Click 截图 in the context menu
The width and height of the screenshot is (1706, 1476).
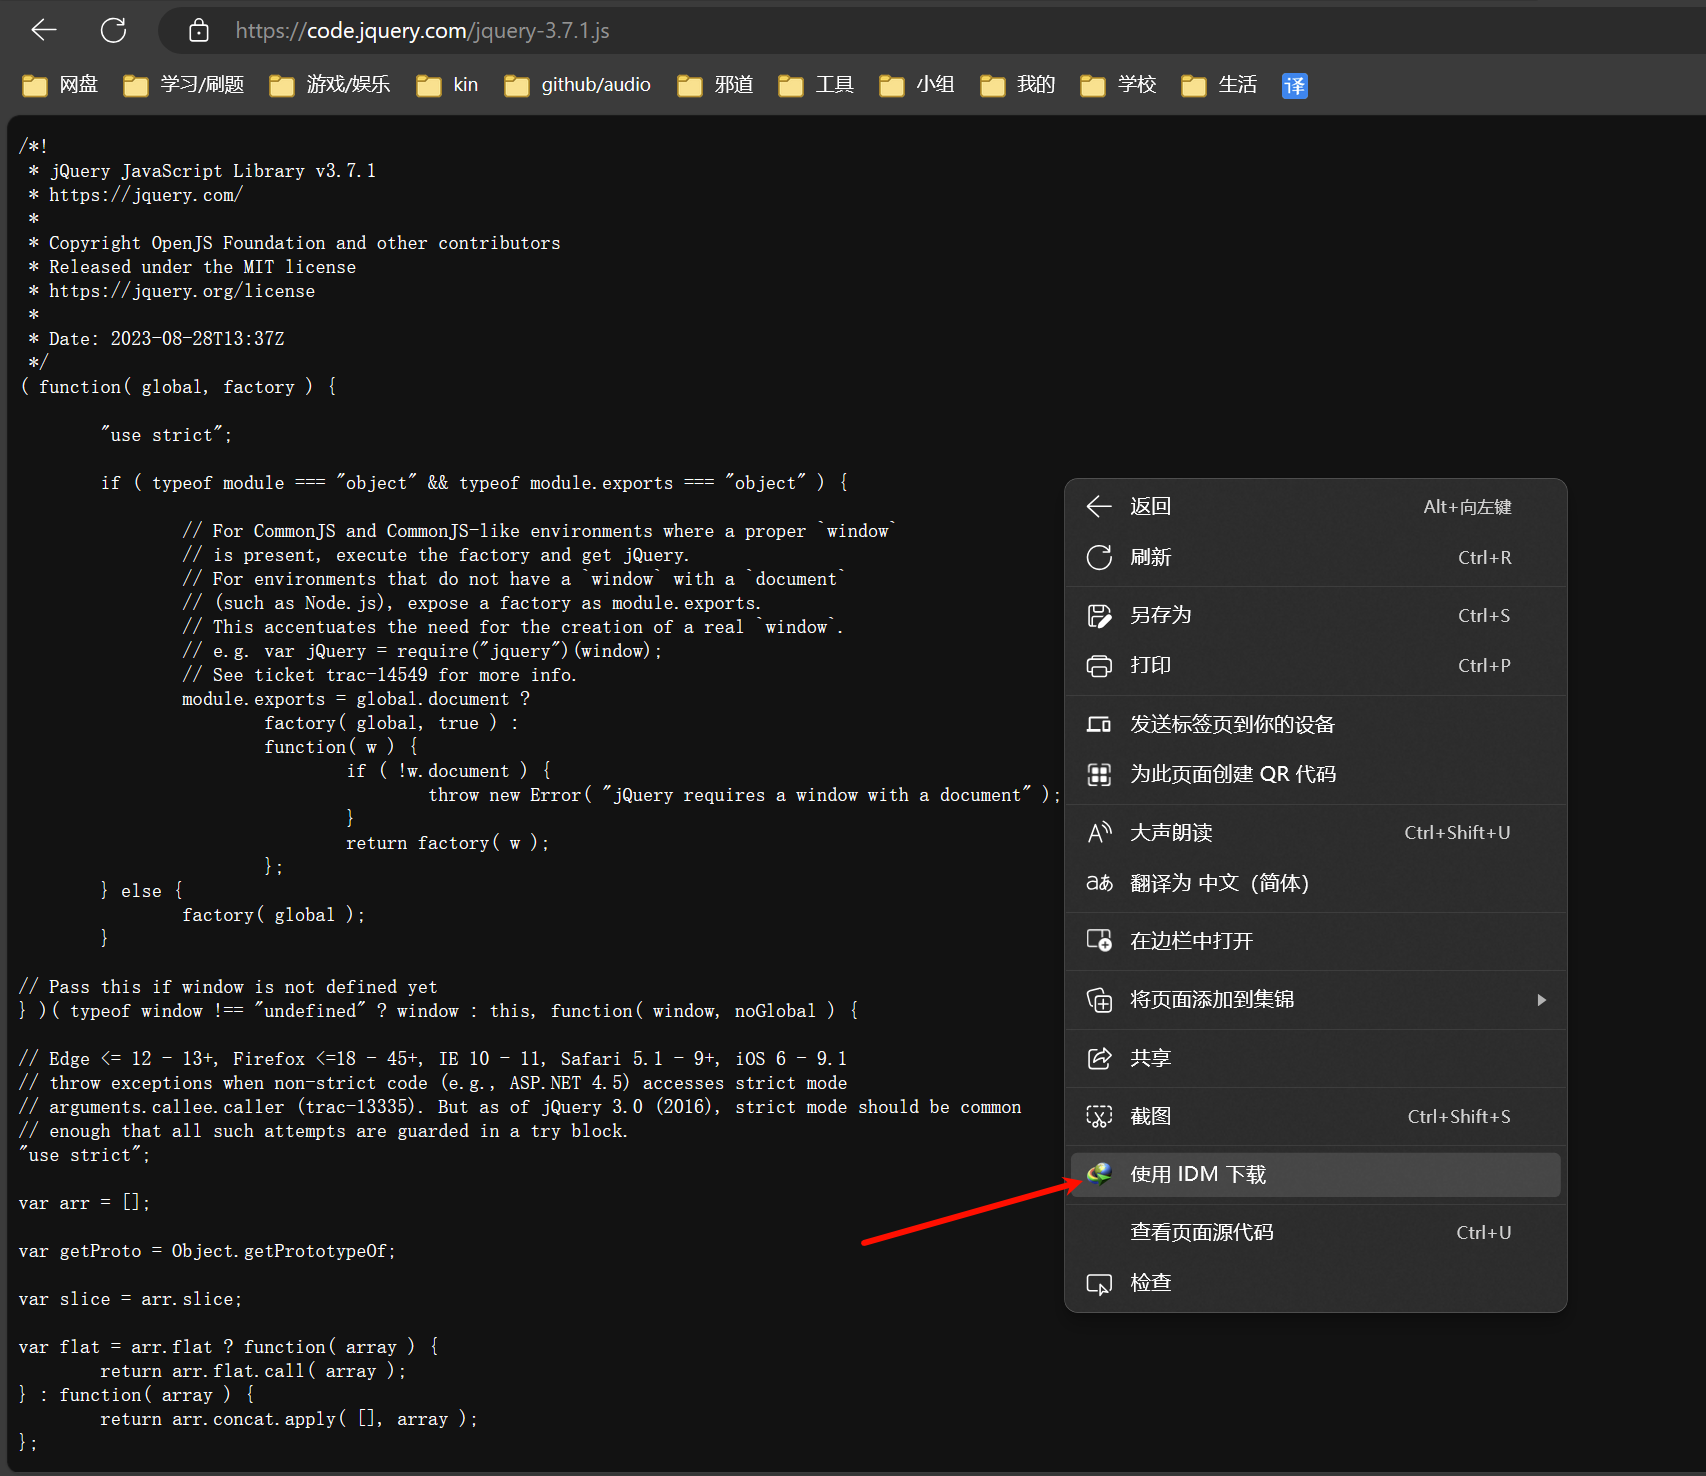[1150, 1116]
